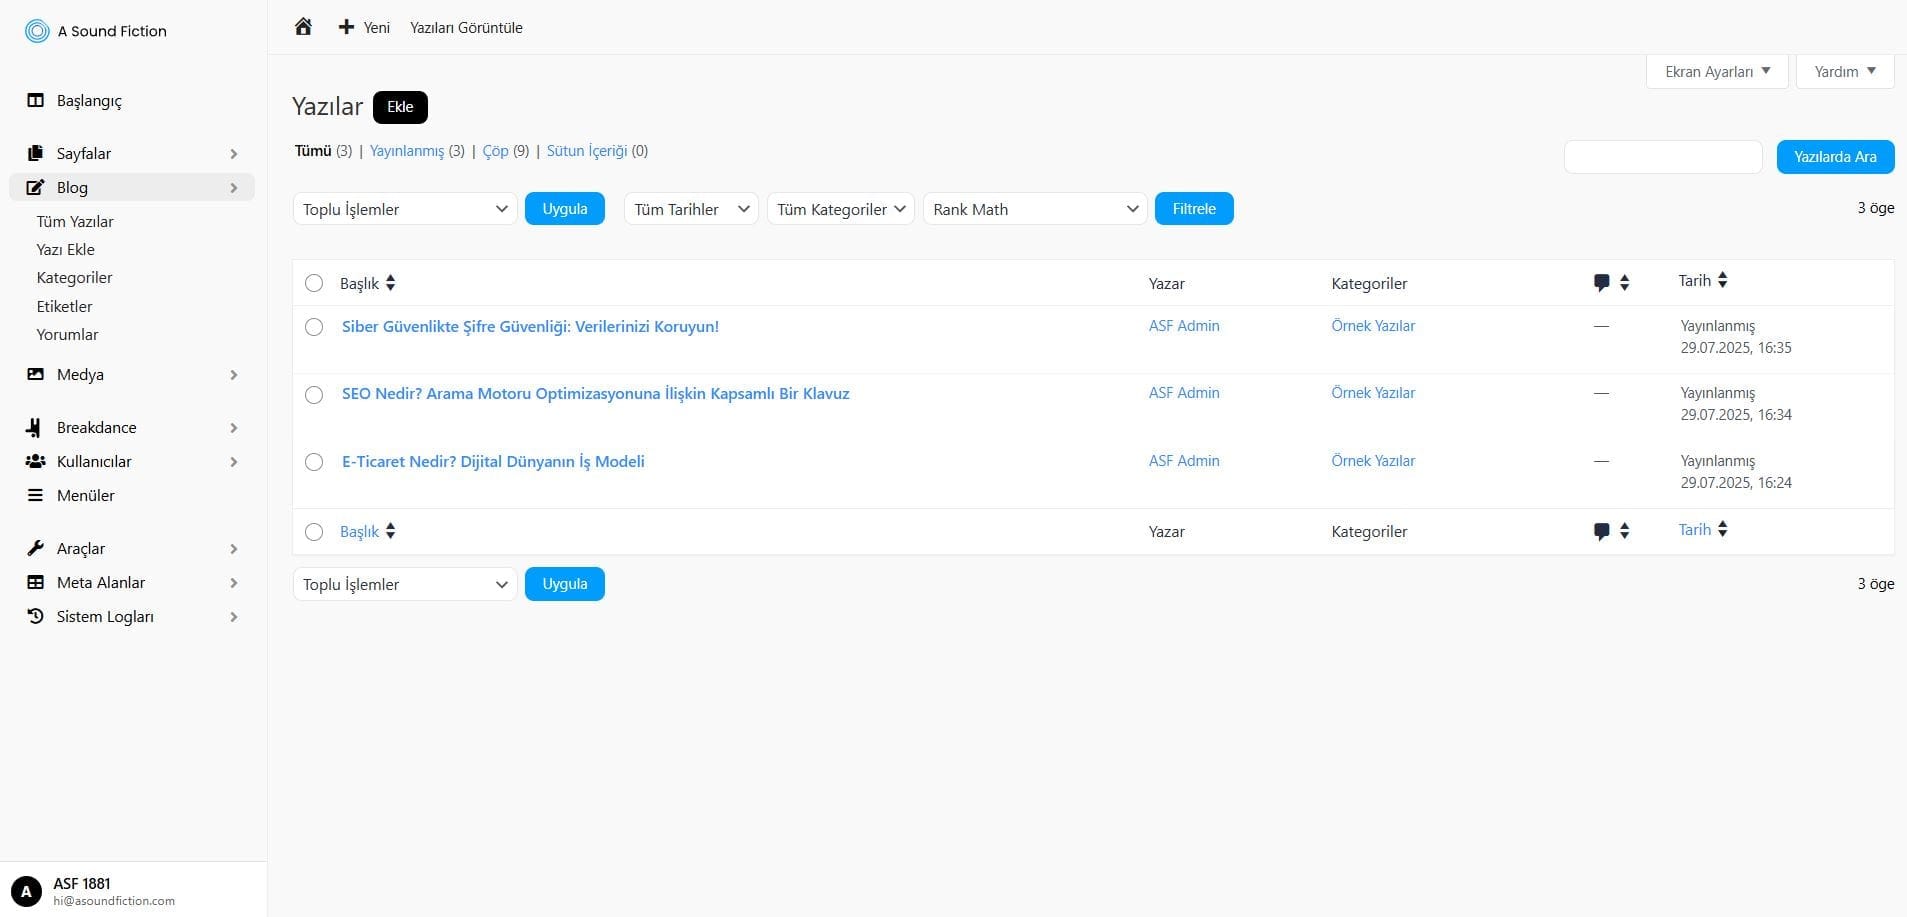Toggle select-all checkbox in header row

pos(314,283)
